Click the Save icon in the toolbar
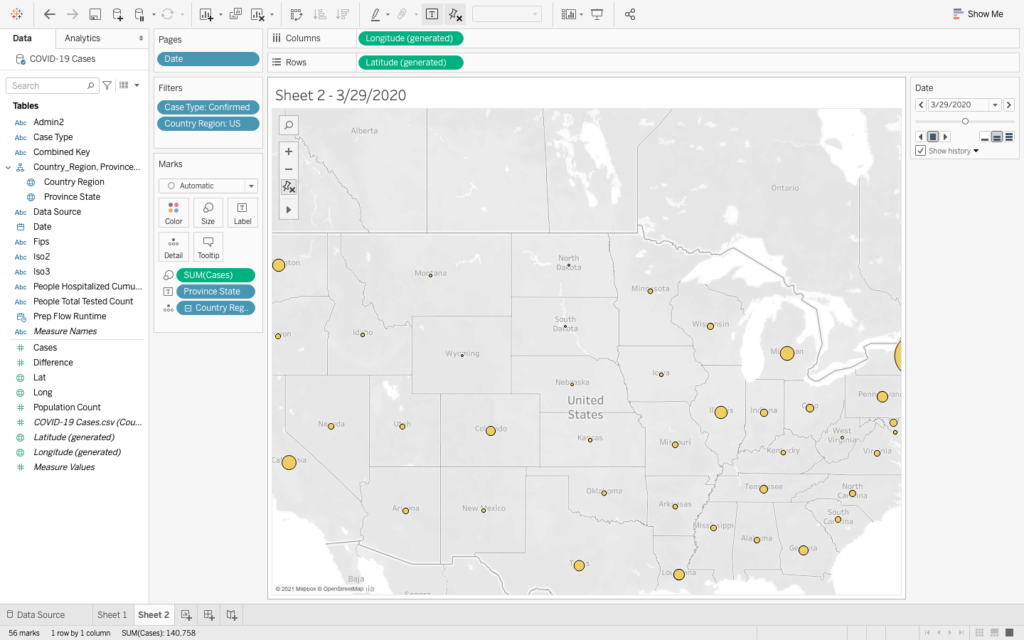 coord(95,14)
